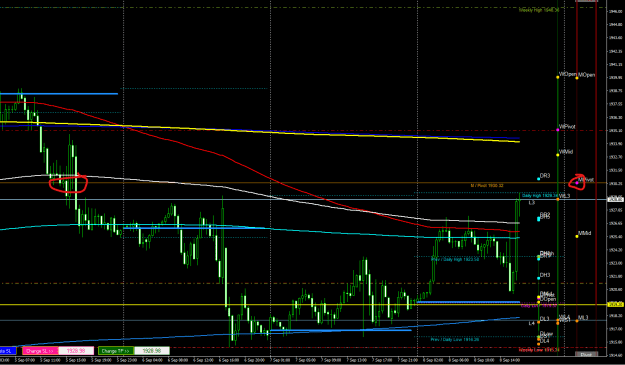Click the blue SL button at bottom left
This screenshot has width=625, height=365.
[7, 351]
